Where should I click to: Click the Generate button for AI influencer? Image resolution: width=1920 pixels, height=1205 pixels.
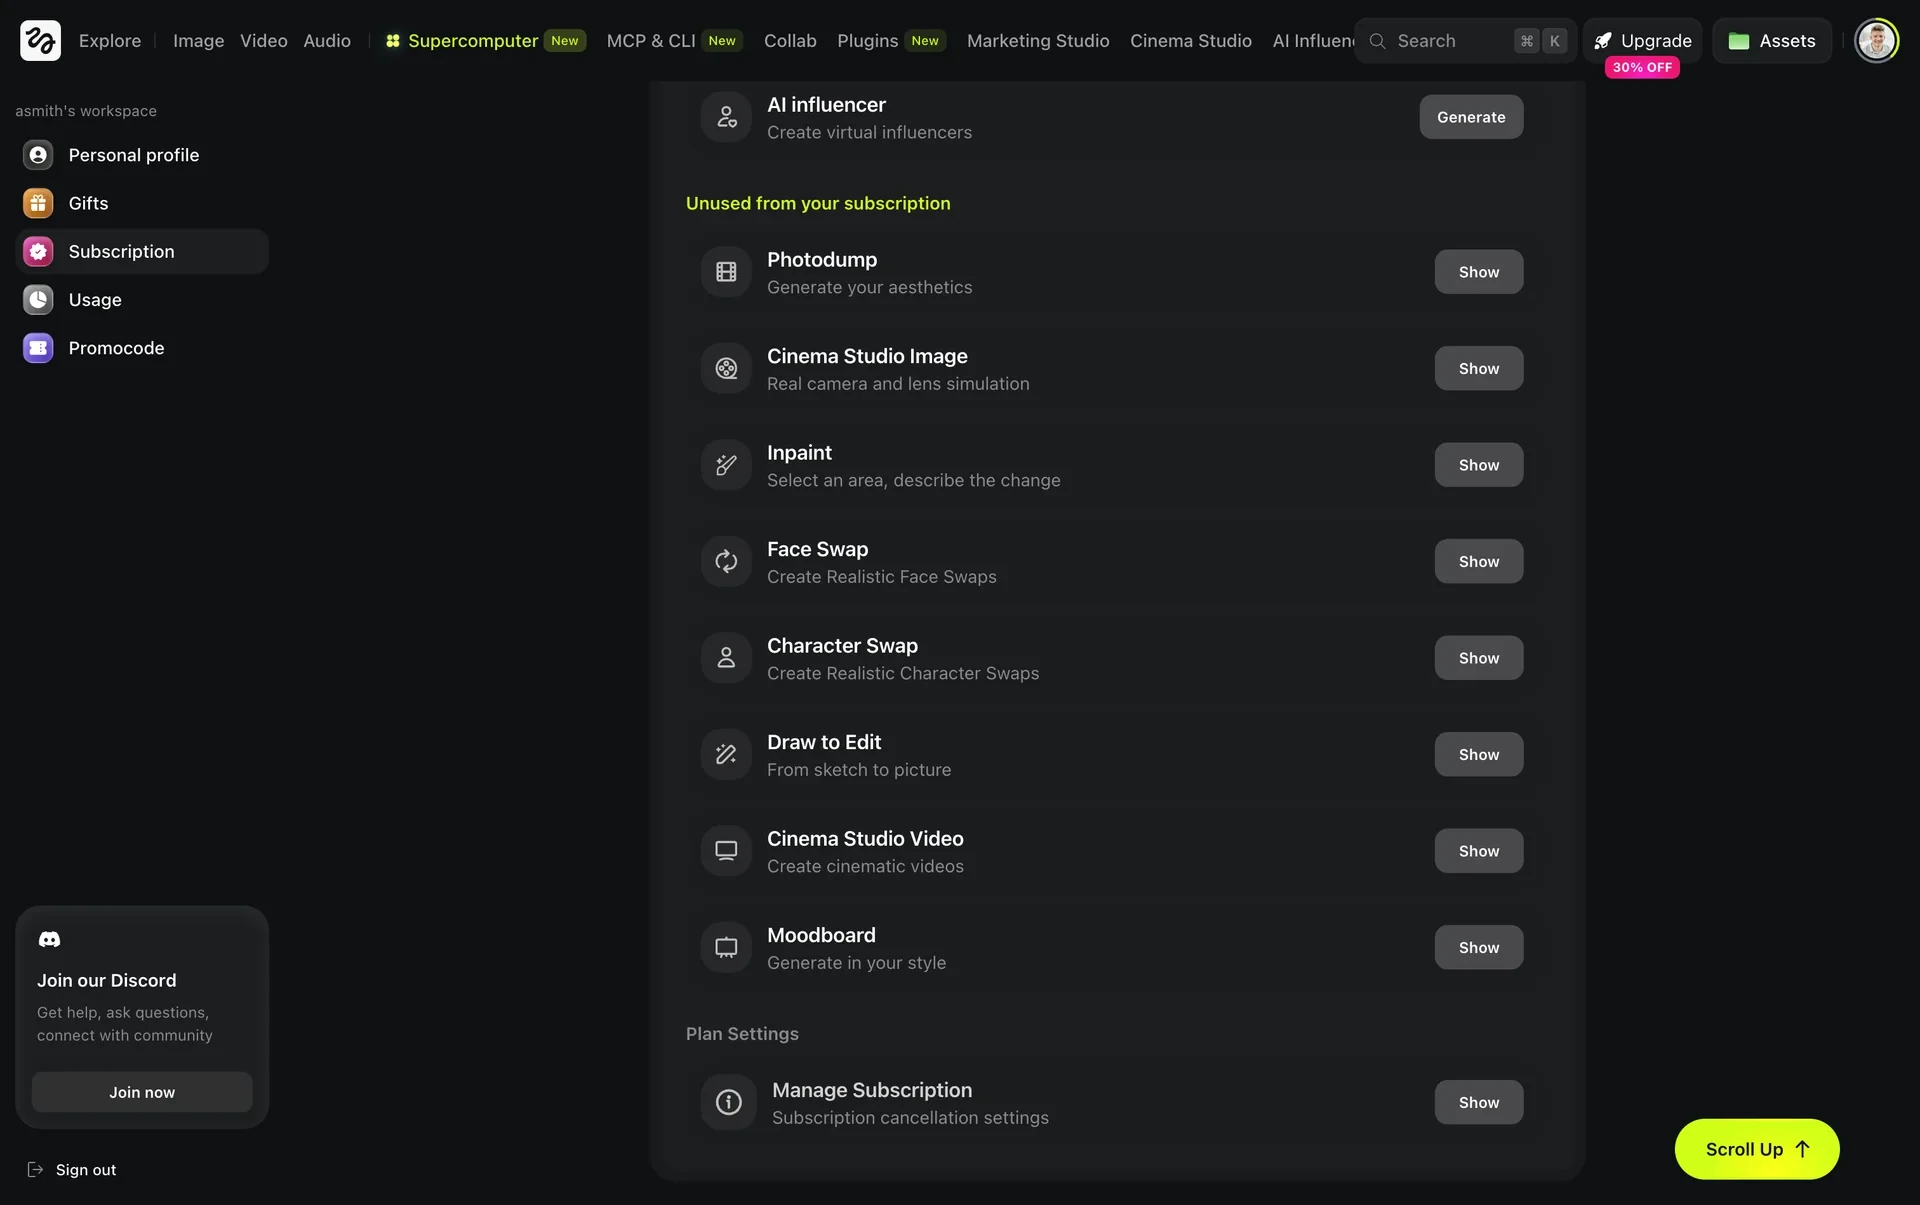[1471, 117]
